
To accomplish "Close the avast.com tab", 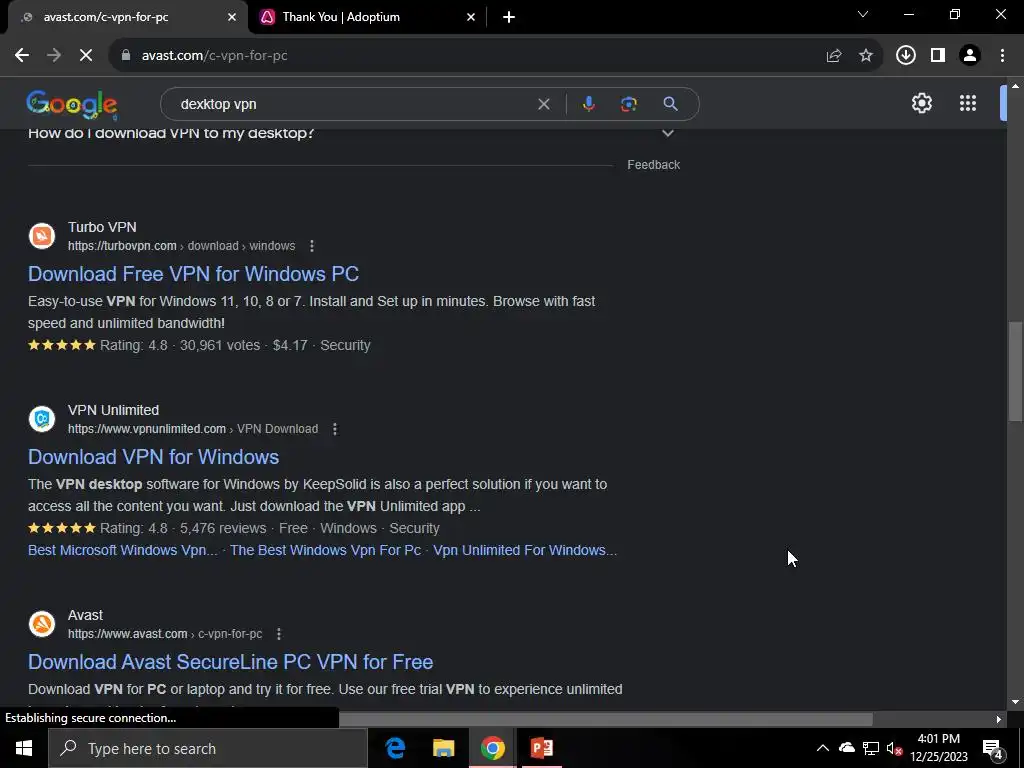I will click(232, 17).
